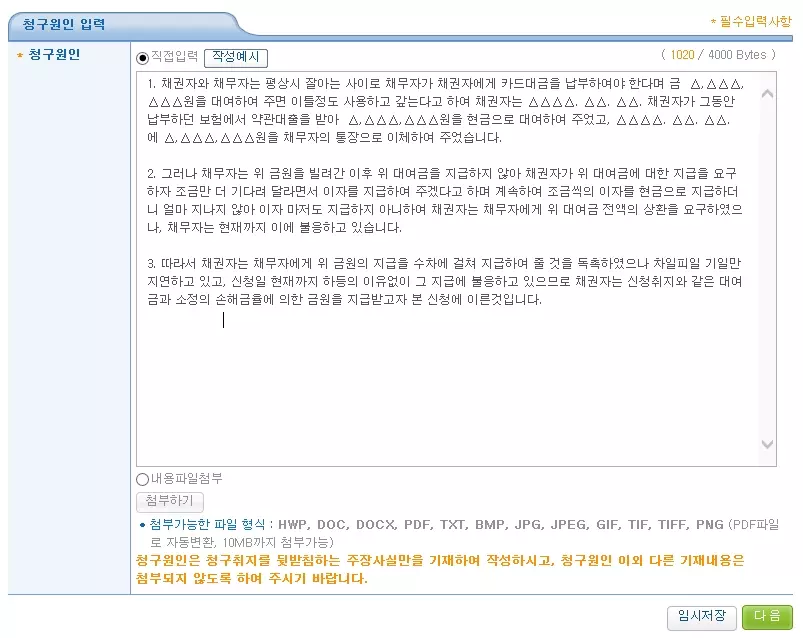Click inside the 청구원인 text area

tap(456, 269)
